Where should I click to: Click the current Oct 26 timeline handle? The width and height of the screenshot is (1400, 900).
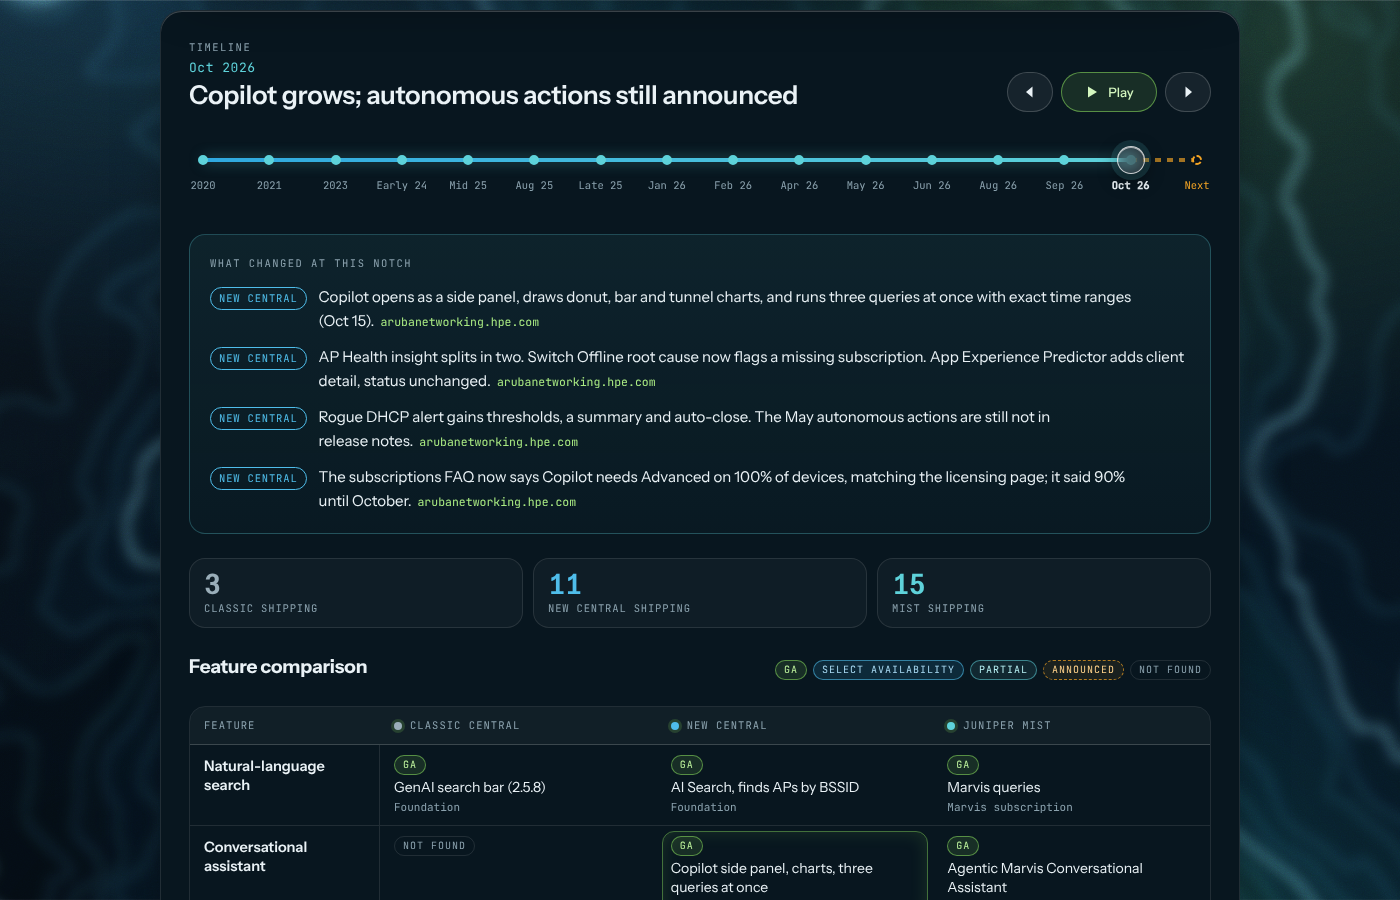[x=1130, y=160]
